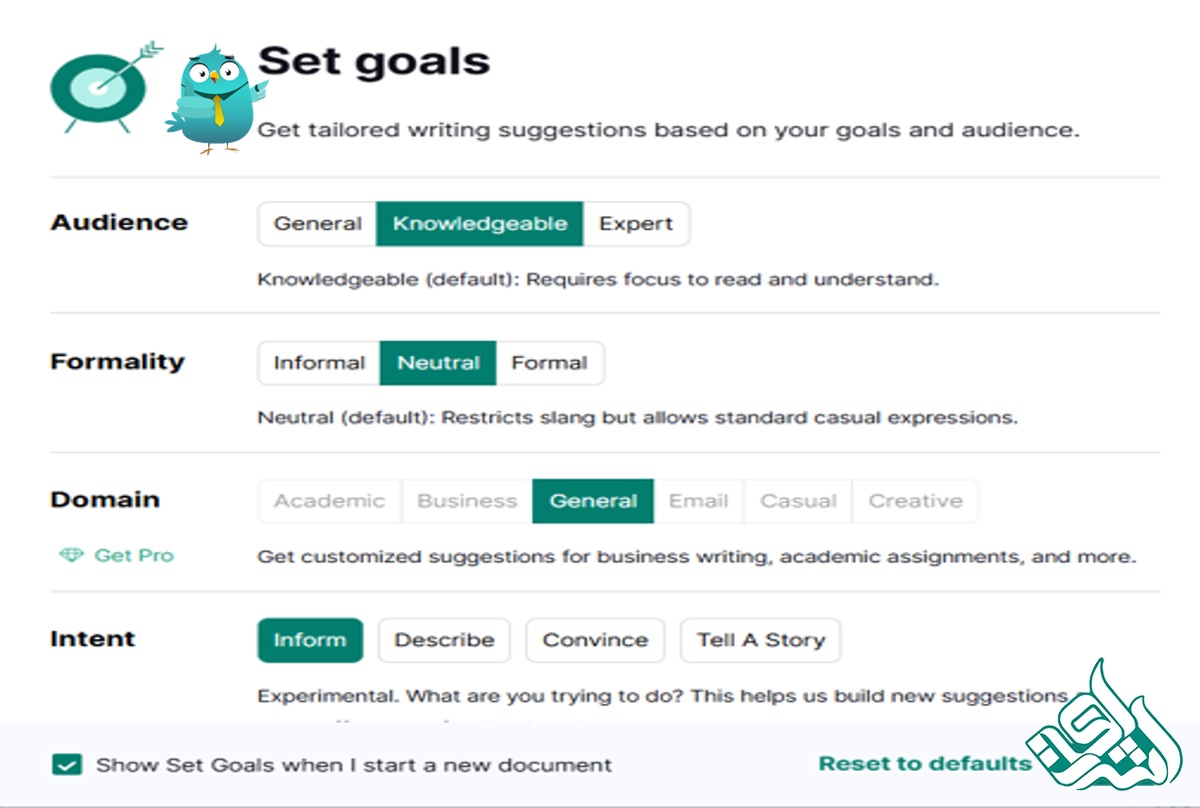Click Reset to defaults link

(924, 764)
